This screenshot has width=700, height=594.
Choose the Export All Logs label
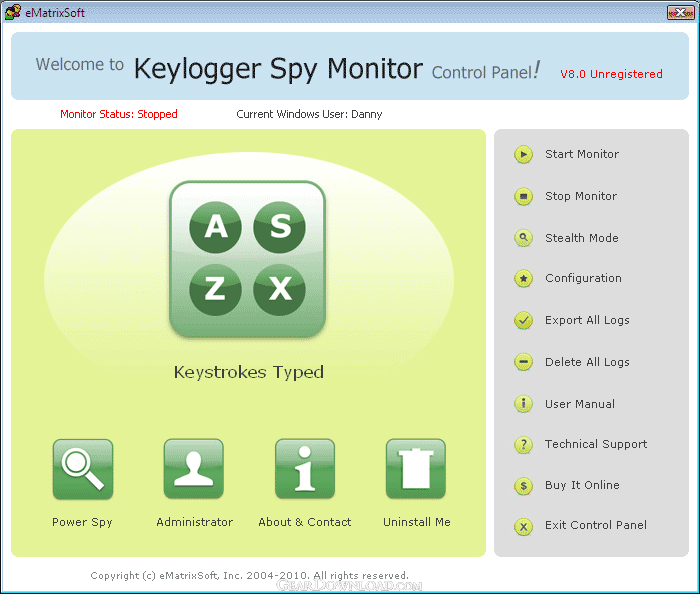587,320
